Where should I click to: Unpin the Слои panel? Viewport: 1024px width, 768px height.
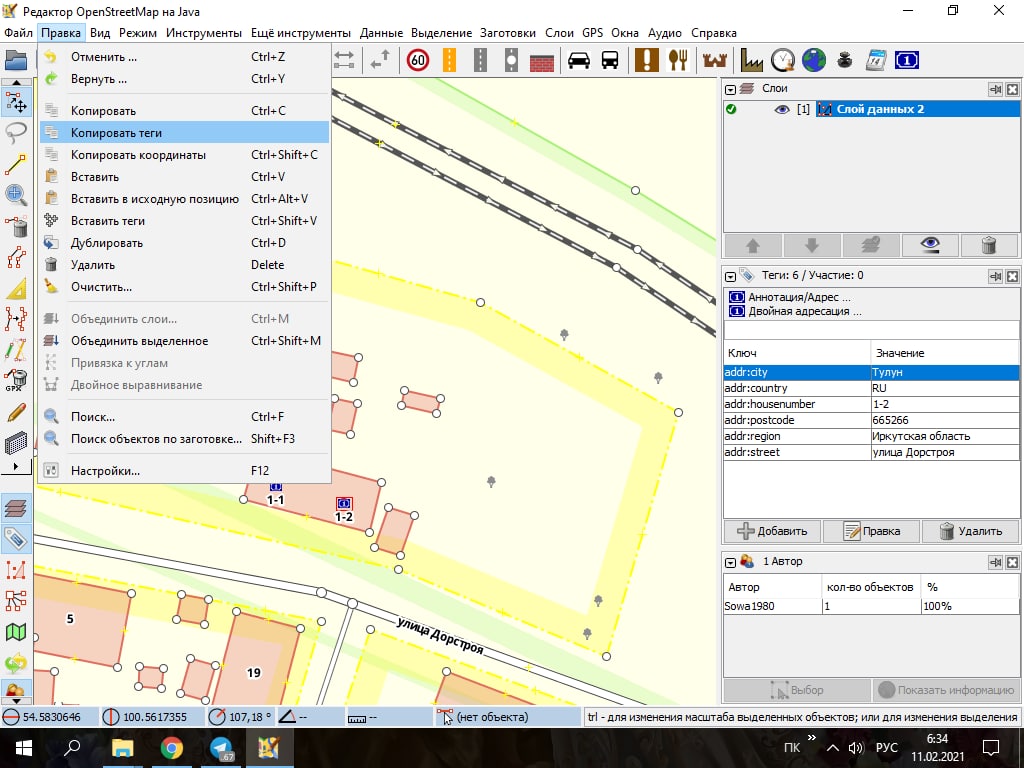click(995, 89)
